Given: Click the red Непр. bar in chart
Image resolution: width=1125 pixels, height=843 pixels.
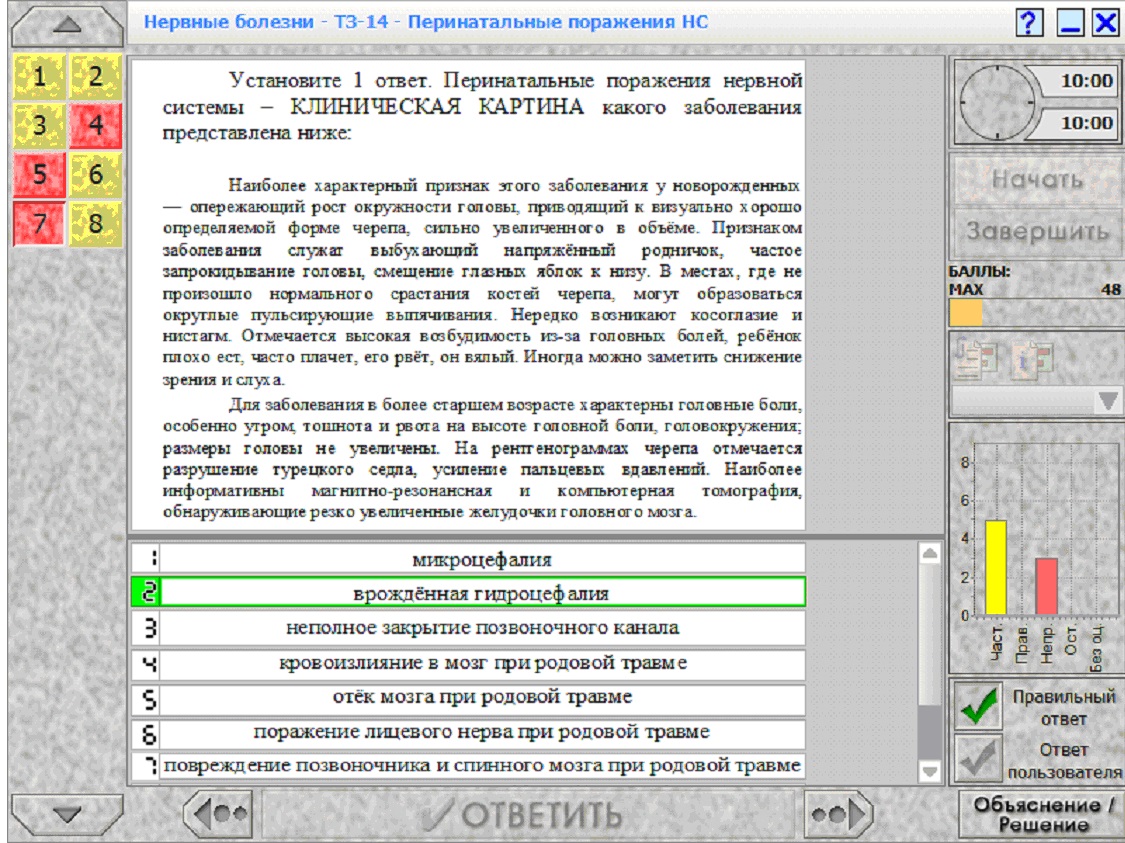Looking at the screenshot, I should pyautogui.click(x=1046, y=587).
